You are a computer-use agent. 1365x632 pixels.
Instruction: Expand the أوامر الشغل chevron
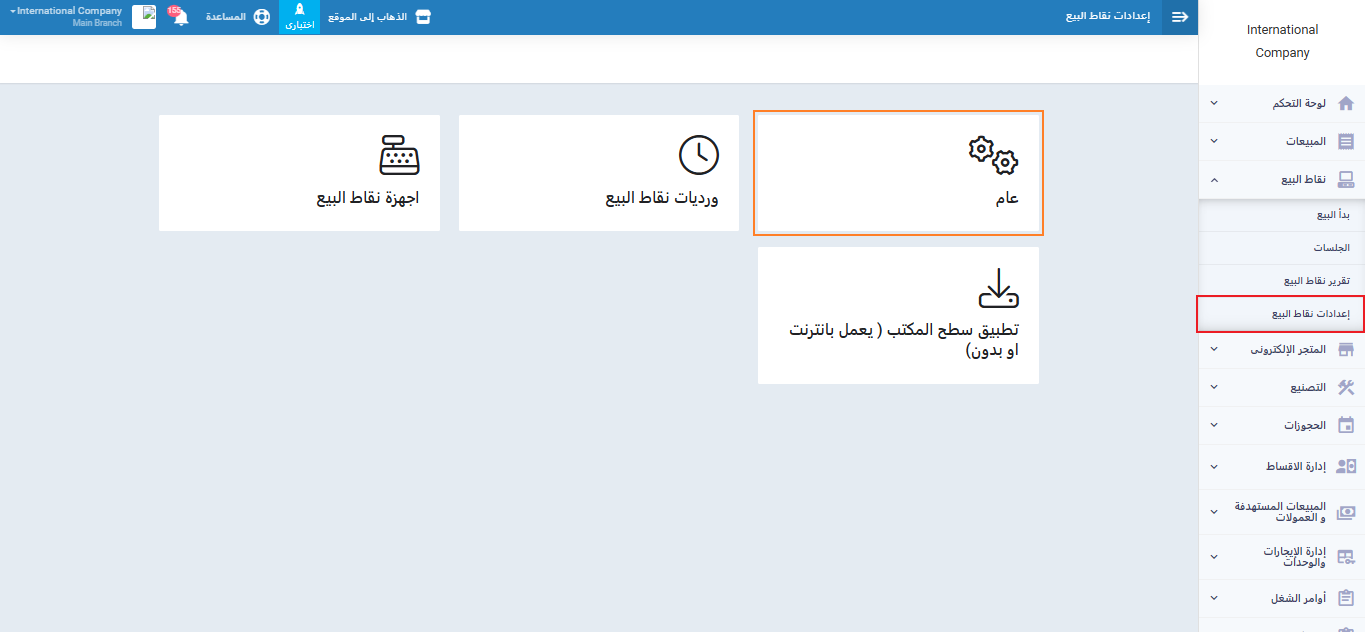[1214, 598]
